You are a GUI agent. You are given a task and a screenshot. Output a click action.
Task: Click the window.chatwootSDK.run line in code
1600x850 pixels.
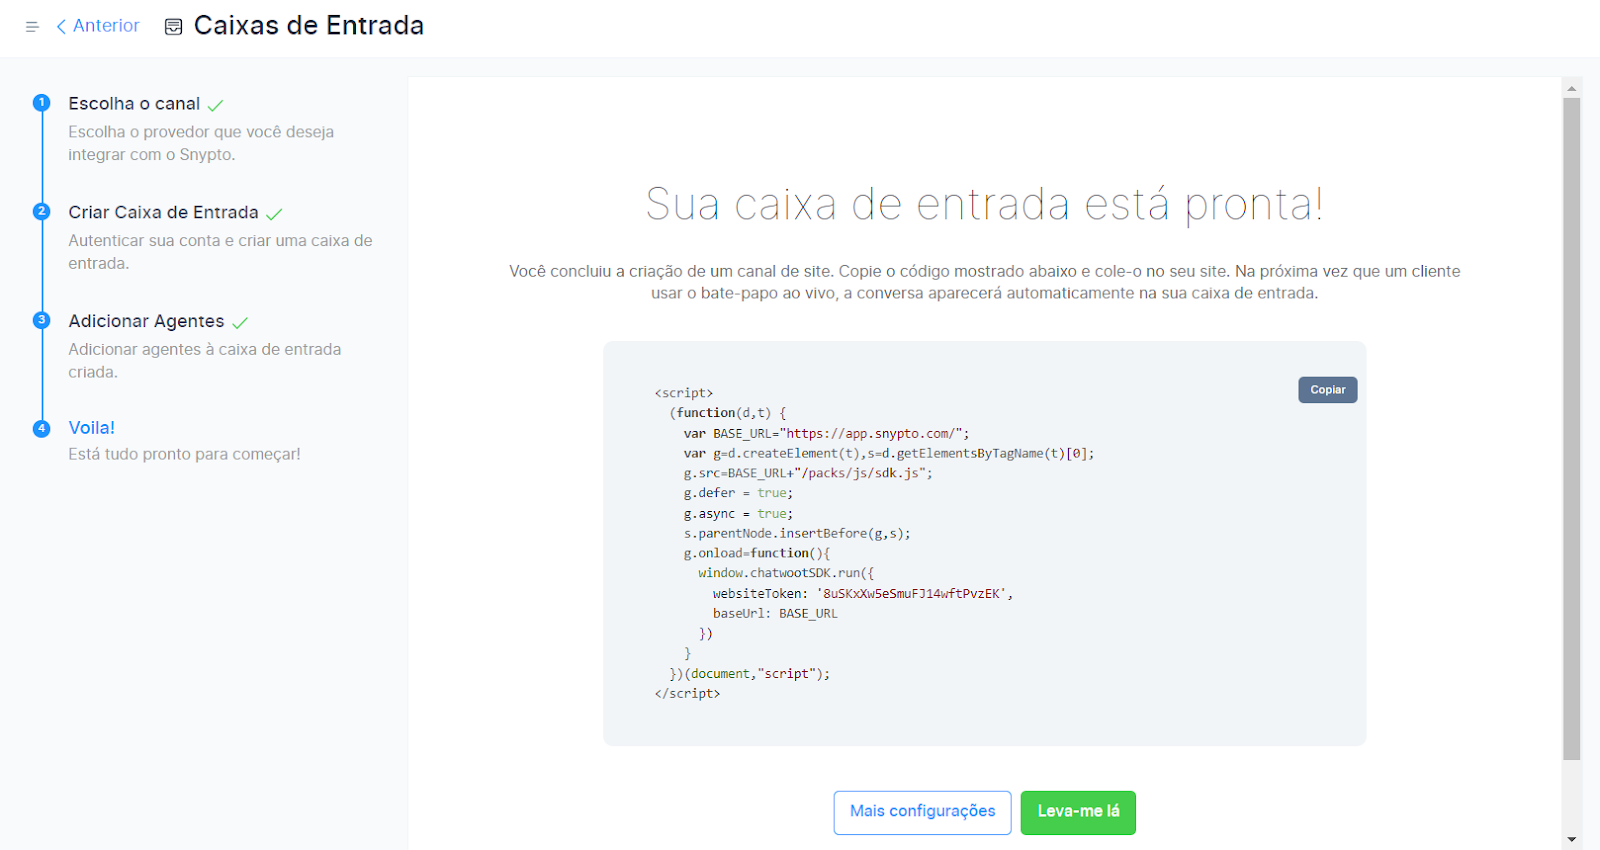pyautogui.click(x=786, y=573)
